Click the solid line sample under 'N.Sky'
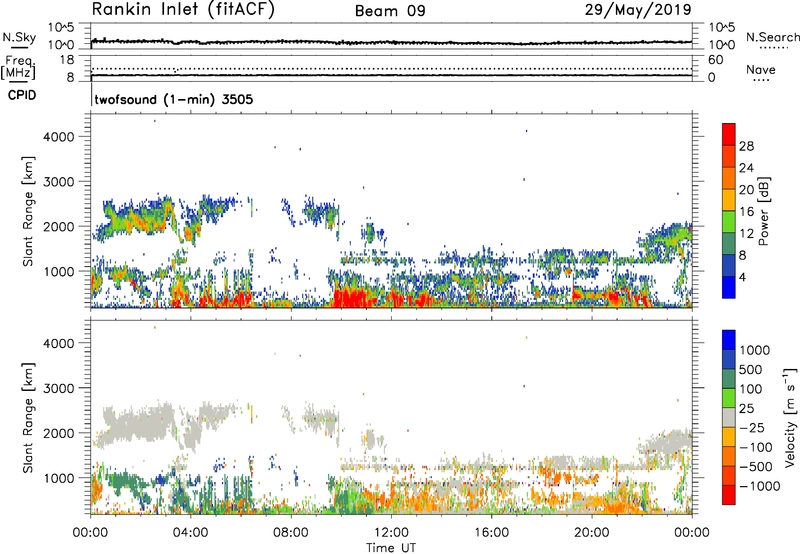Screen dimensions: 800x554 click(x=19, y=47)
